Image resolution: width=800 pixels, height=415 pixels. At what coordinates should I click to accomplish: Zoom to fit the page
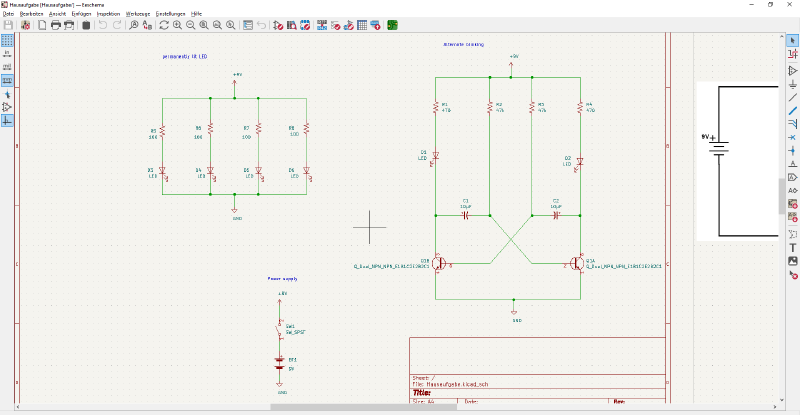(x=204, y=25)
